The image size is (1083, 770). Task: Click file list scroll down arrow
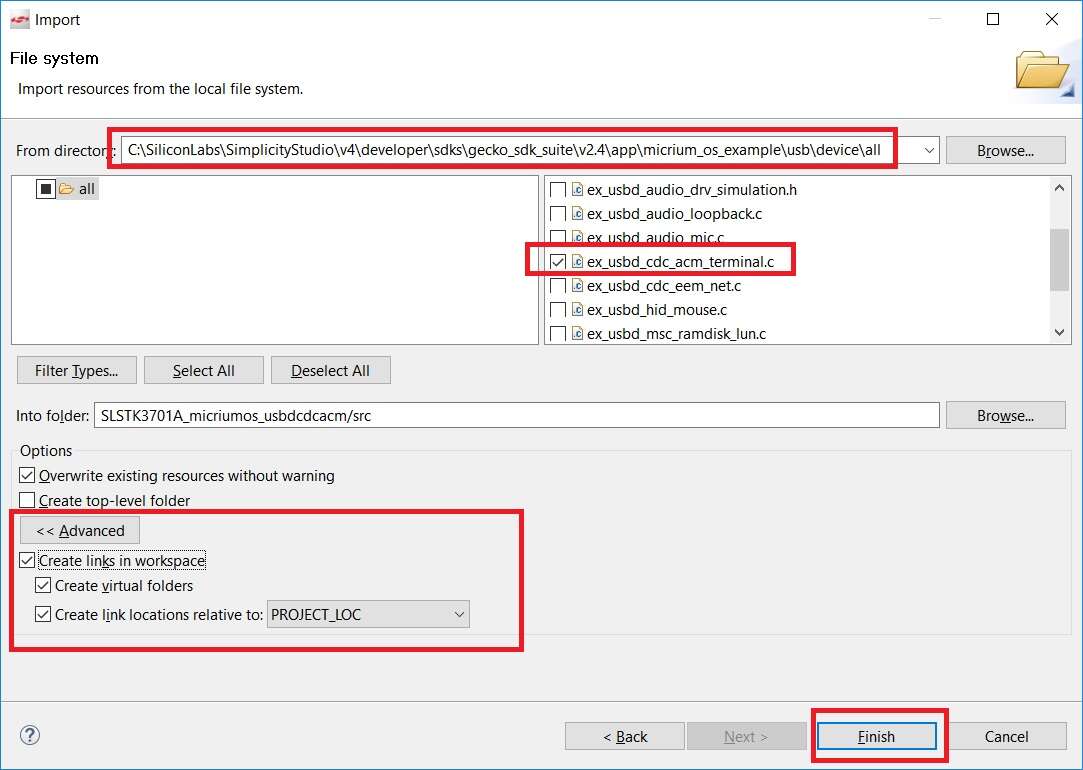(1060, 333)
